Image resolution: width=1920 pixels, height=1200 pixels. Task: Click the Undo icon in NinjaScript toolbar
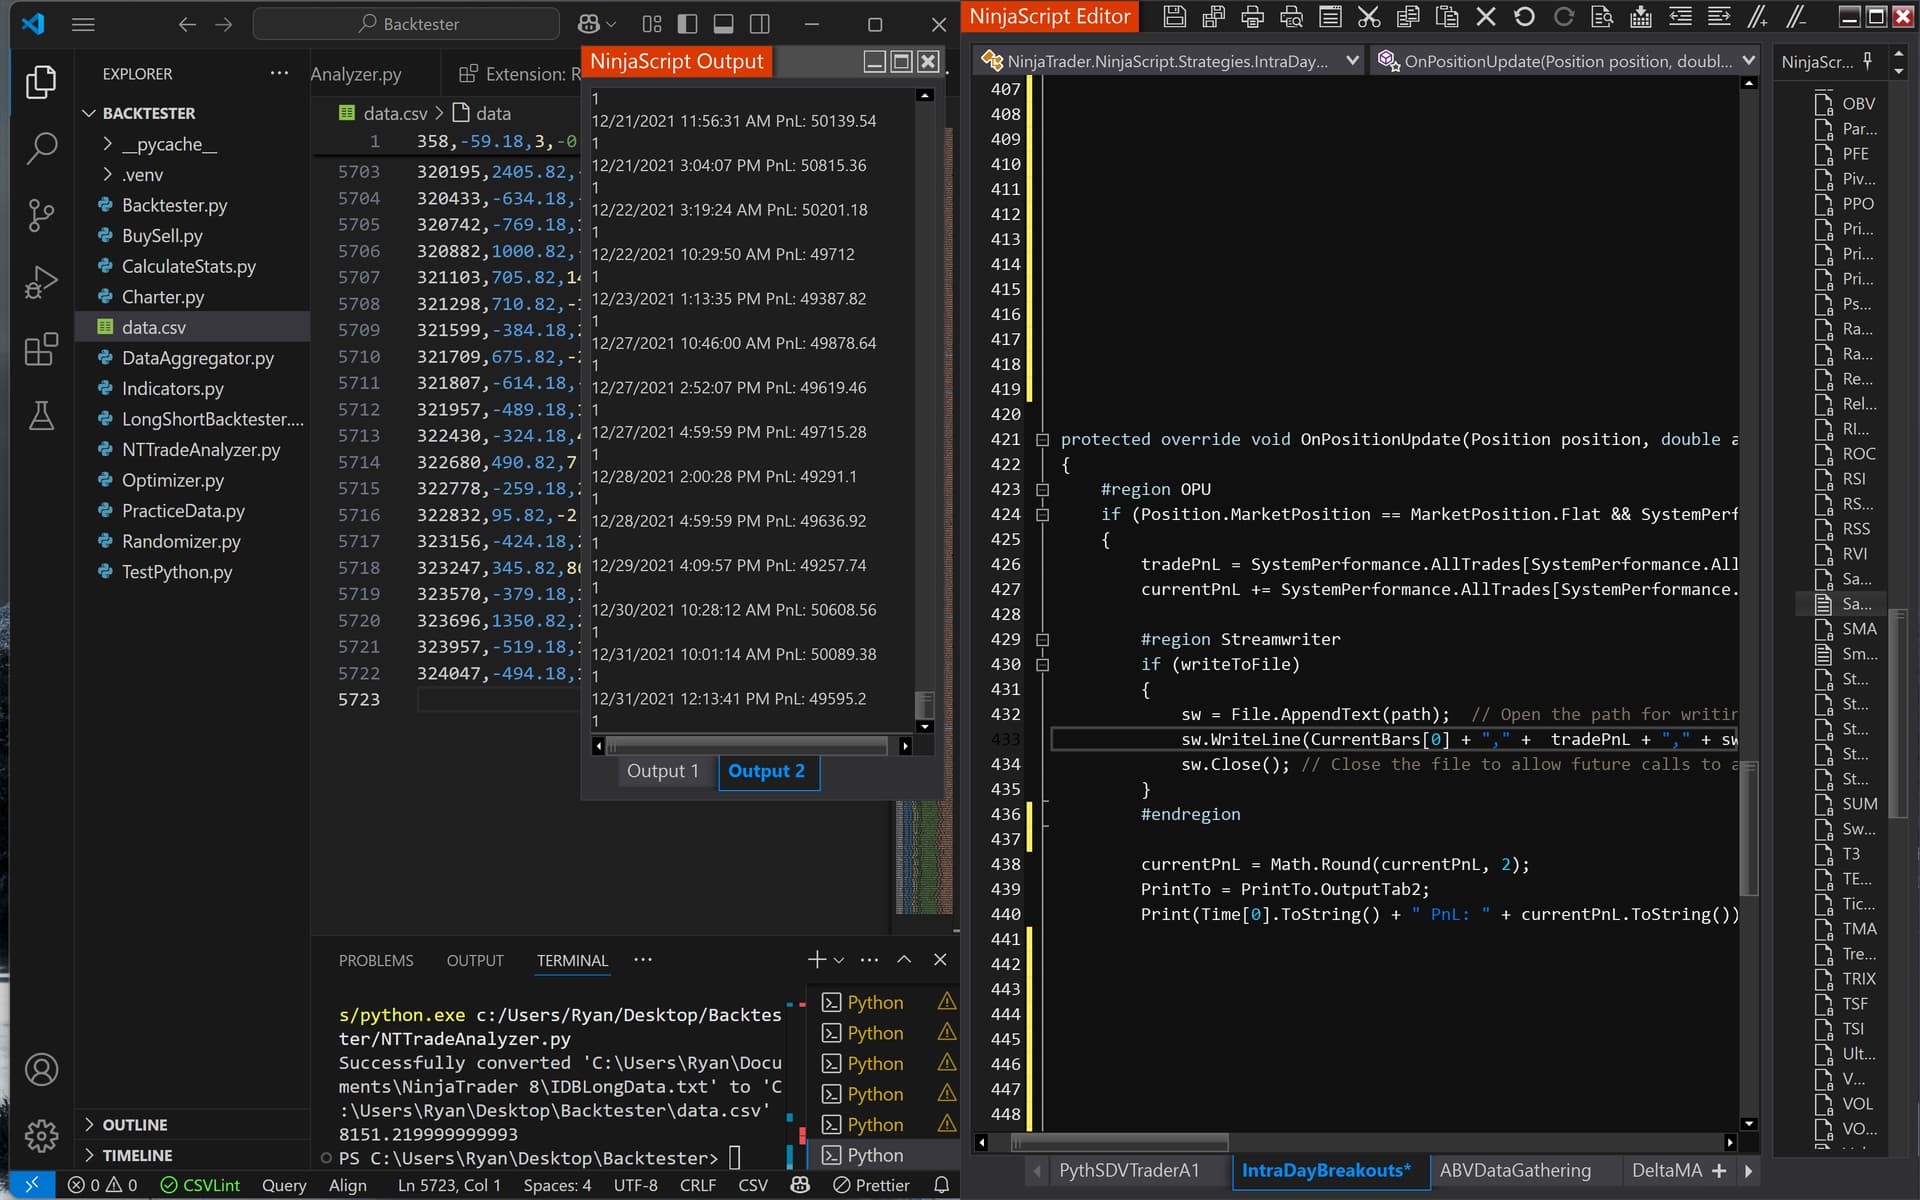click(1524, 17)
